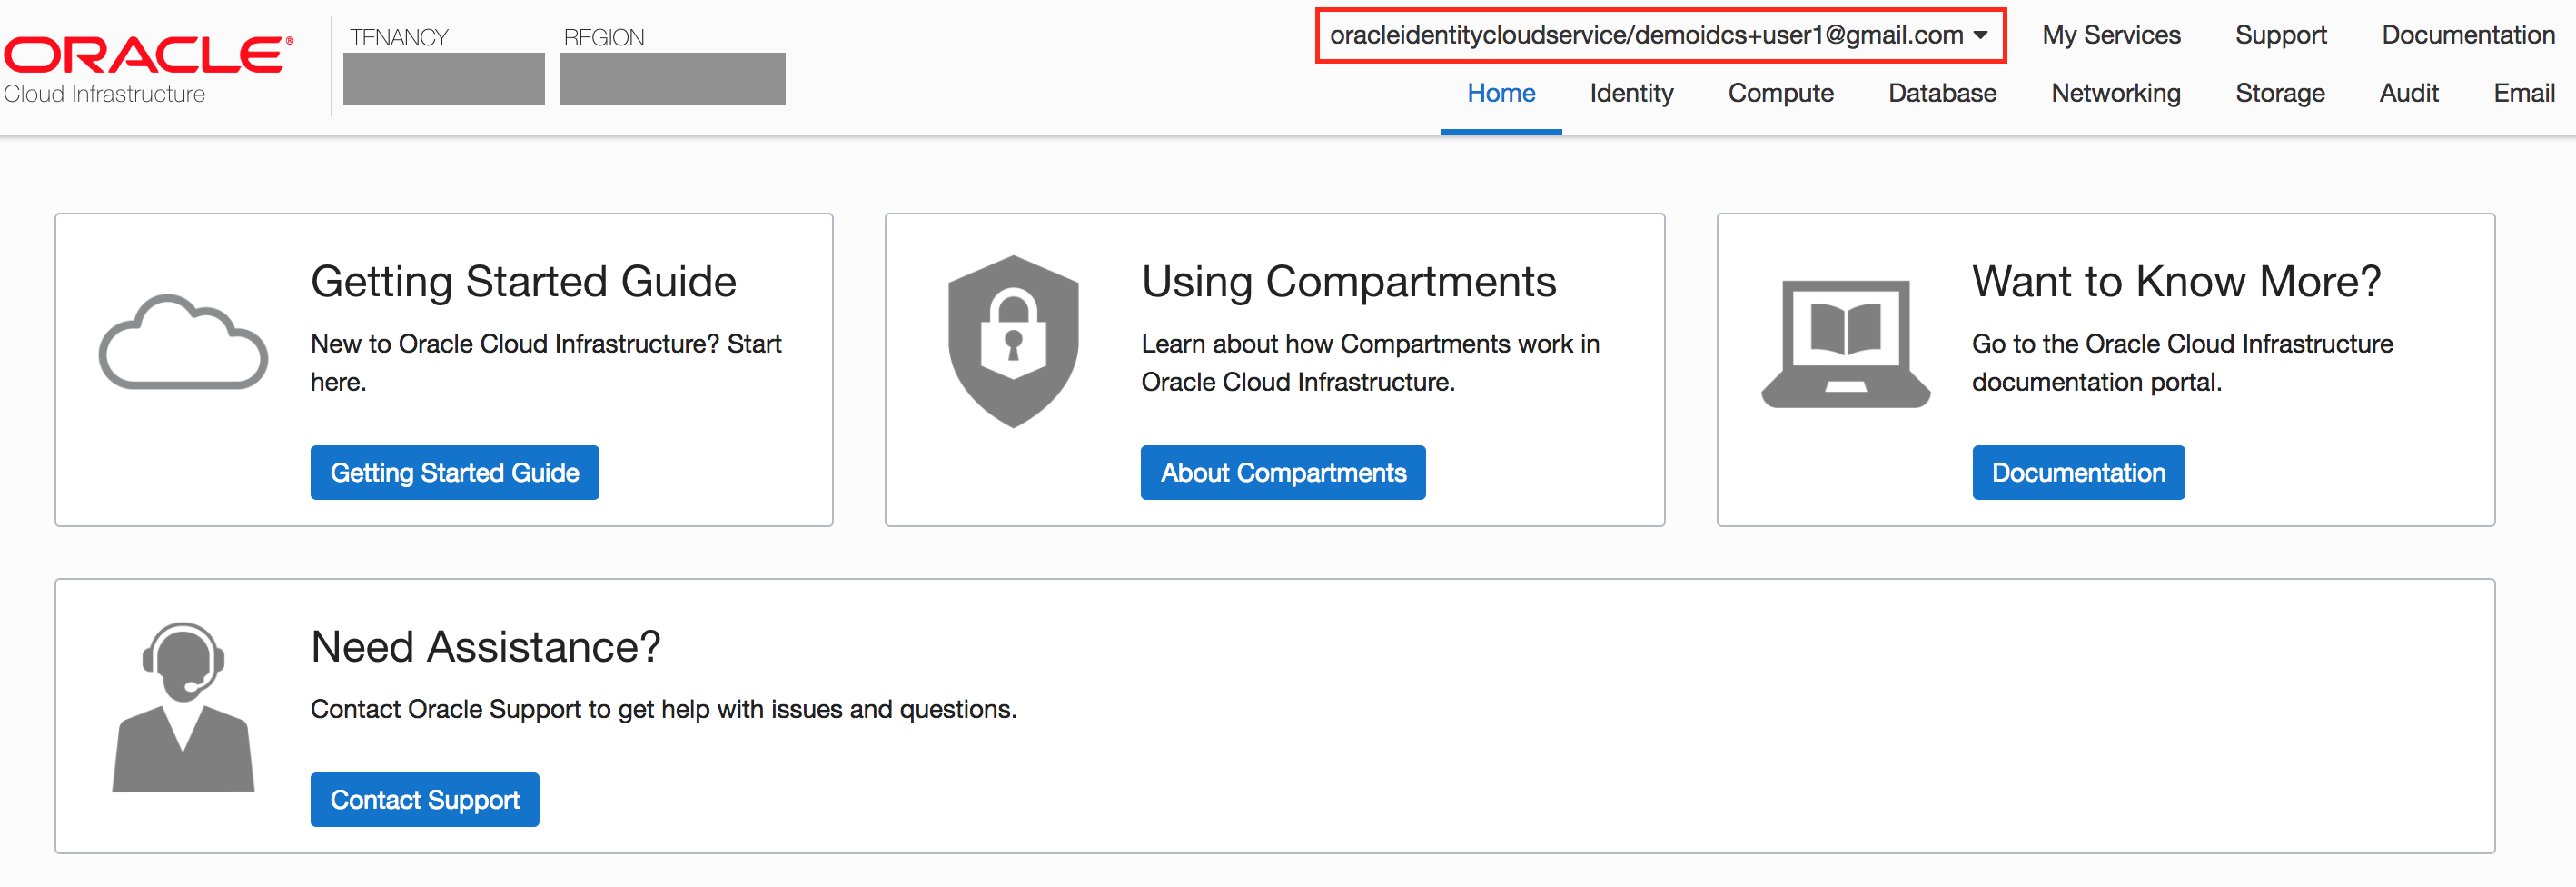Viewport: 2576px width, 887px height.
Task: Open the Audit tab
Action: [2408, 93]
